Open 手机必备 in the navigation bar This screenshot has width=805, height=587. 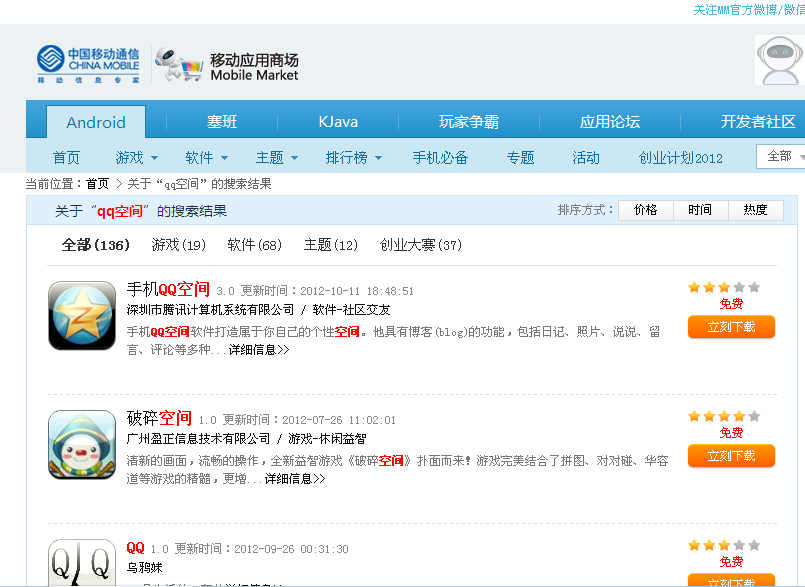(x=440, y=158)
